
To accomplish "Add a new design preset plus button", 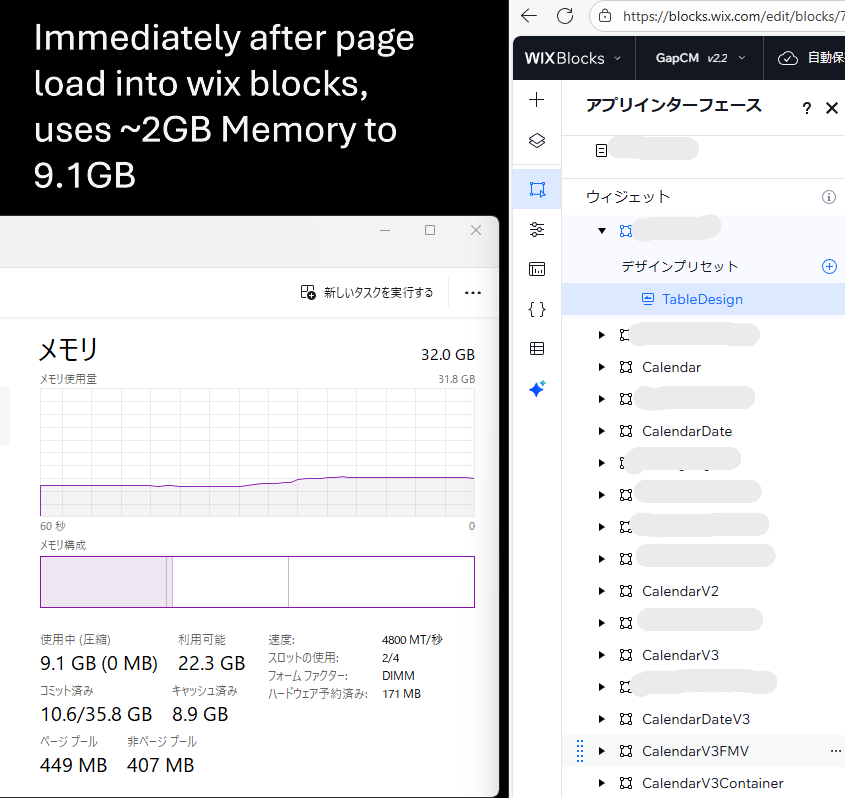I will tap(829, 266).
